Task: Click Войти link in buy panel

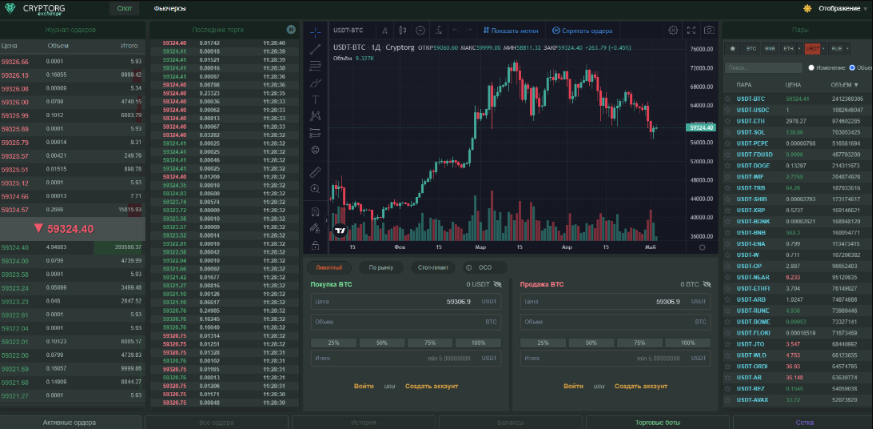Action: pos(364,386)
